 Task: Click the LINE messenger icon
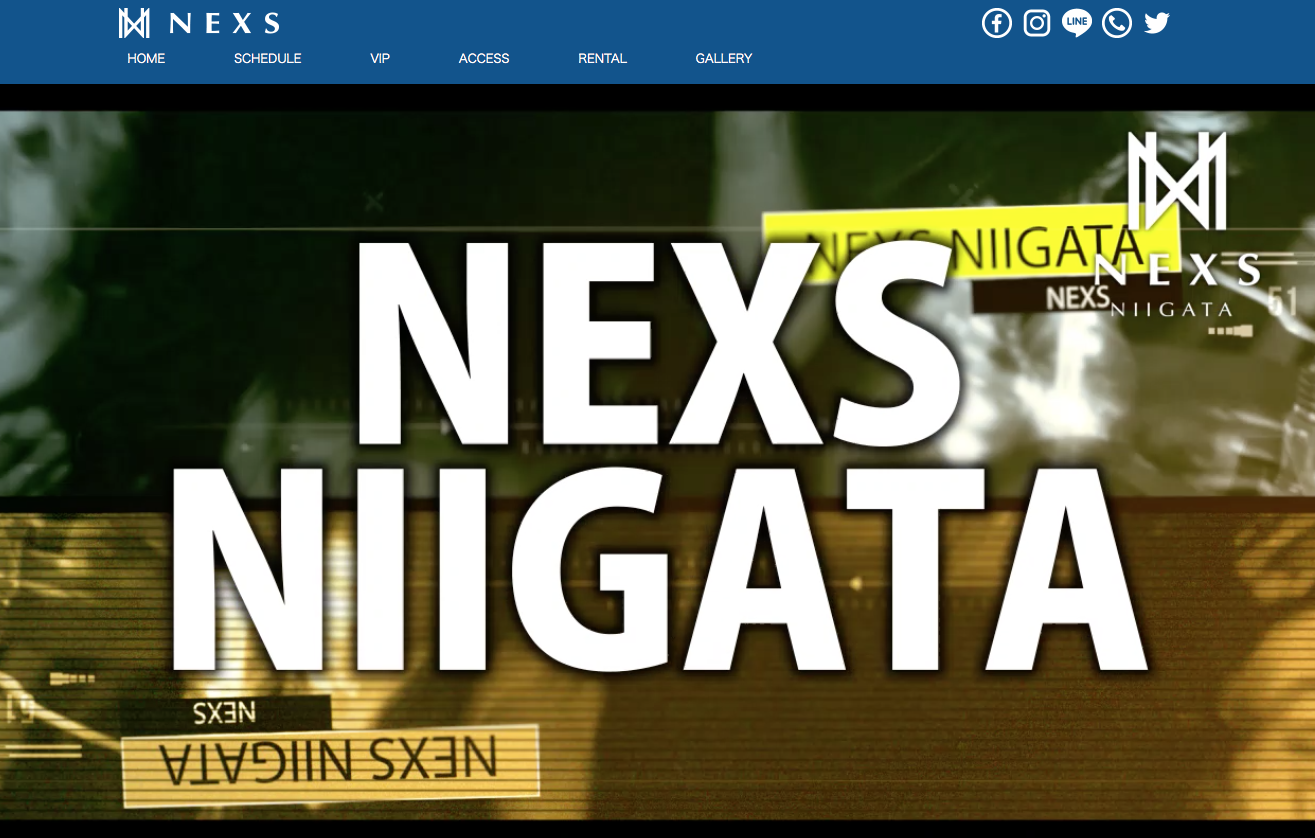click(x=1076, y=22)
